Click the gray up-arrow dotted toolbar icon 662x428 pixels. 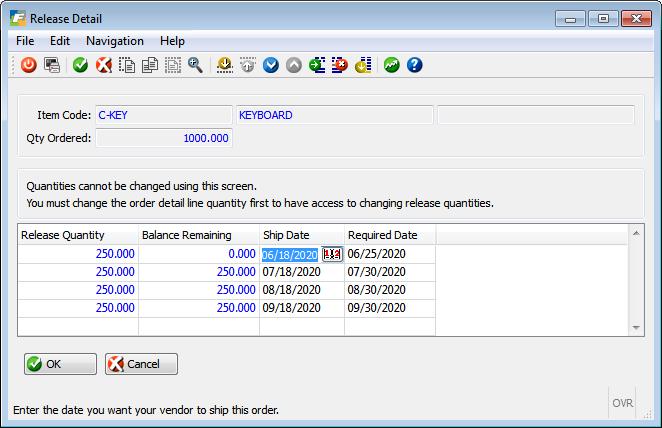248,65
